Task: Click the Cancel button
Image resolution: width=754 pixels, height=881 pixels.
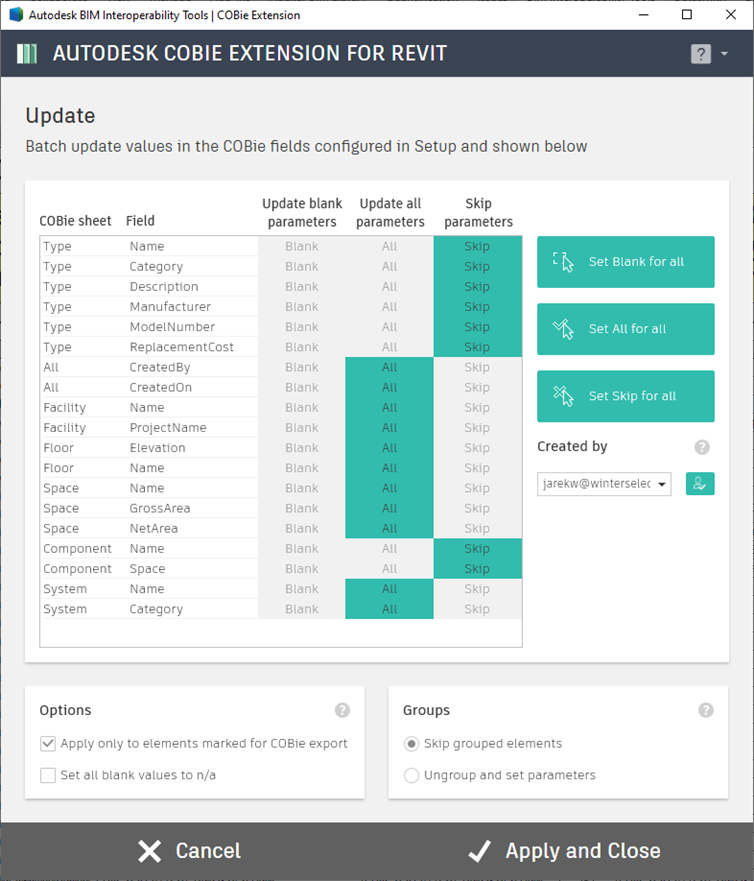Action: click(189, 851)
